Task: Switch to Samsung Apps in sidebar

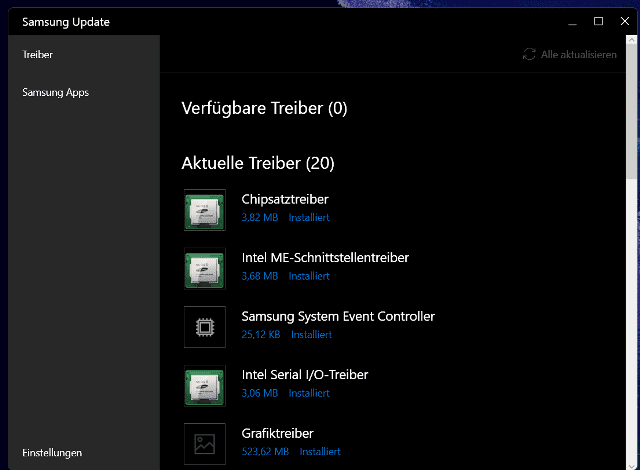Action: click(x=55, y=93)
